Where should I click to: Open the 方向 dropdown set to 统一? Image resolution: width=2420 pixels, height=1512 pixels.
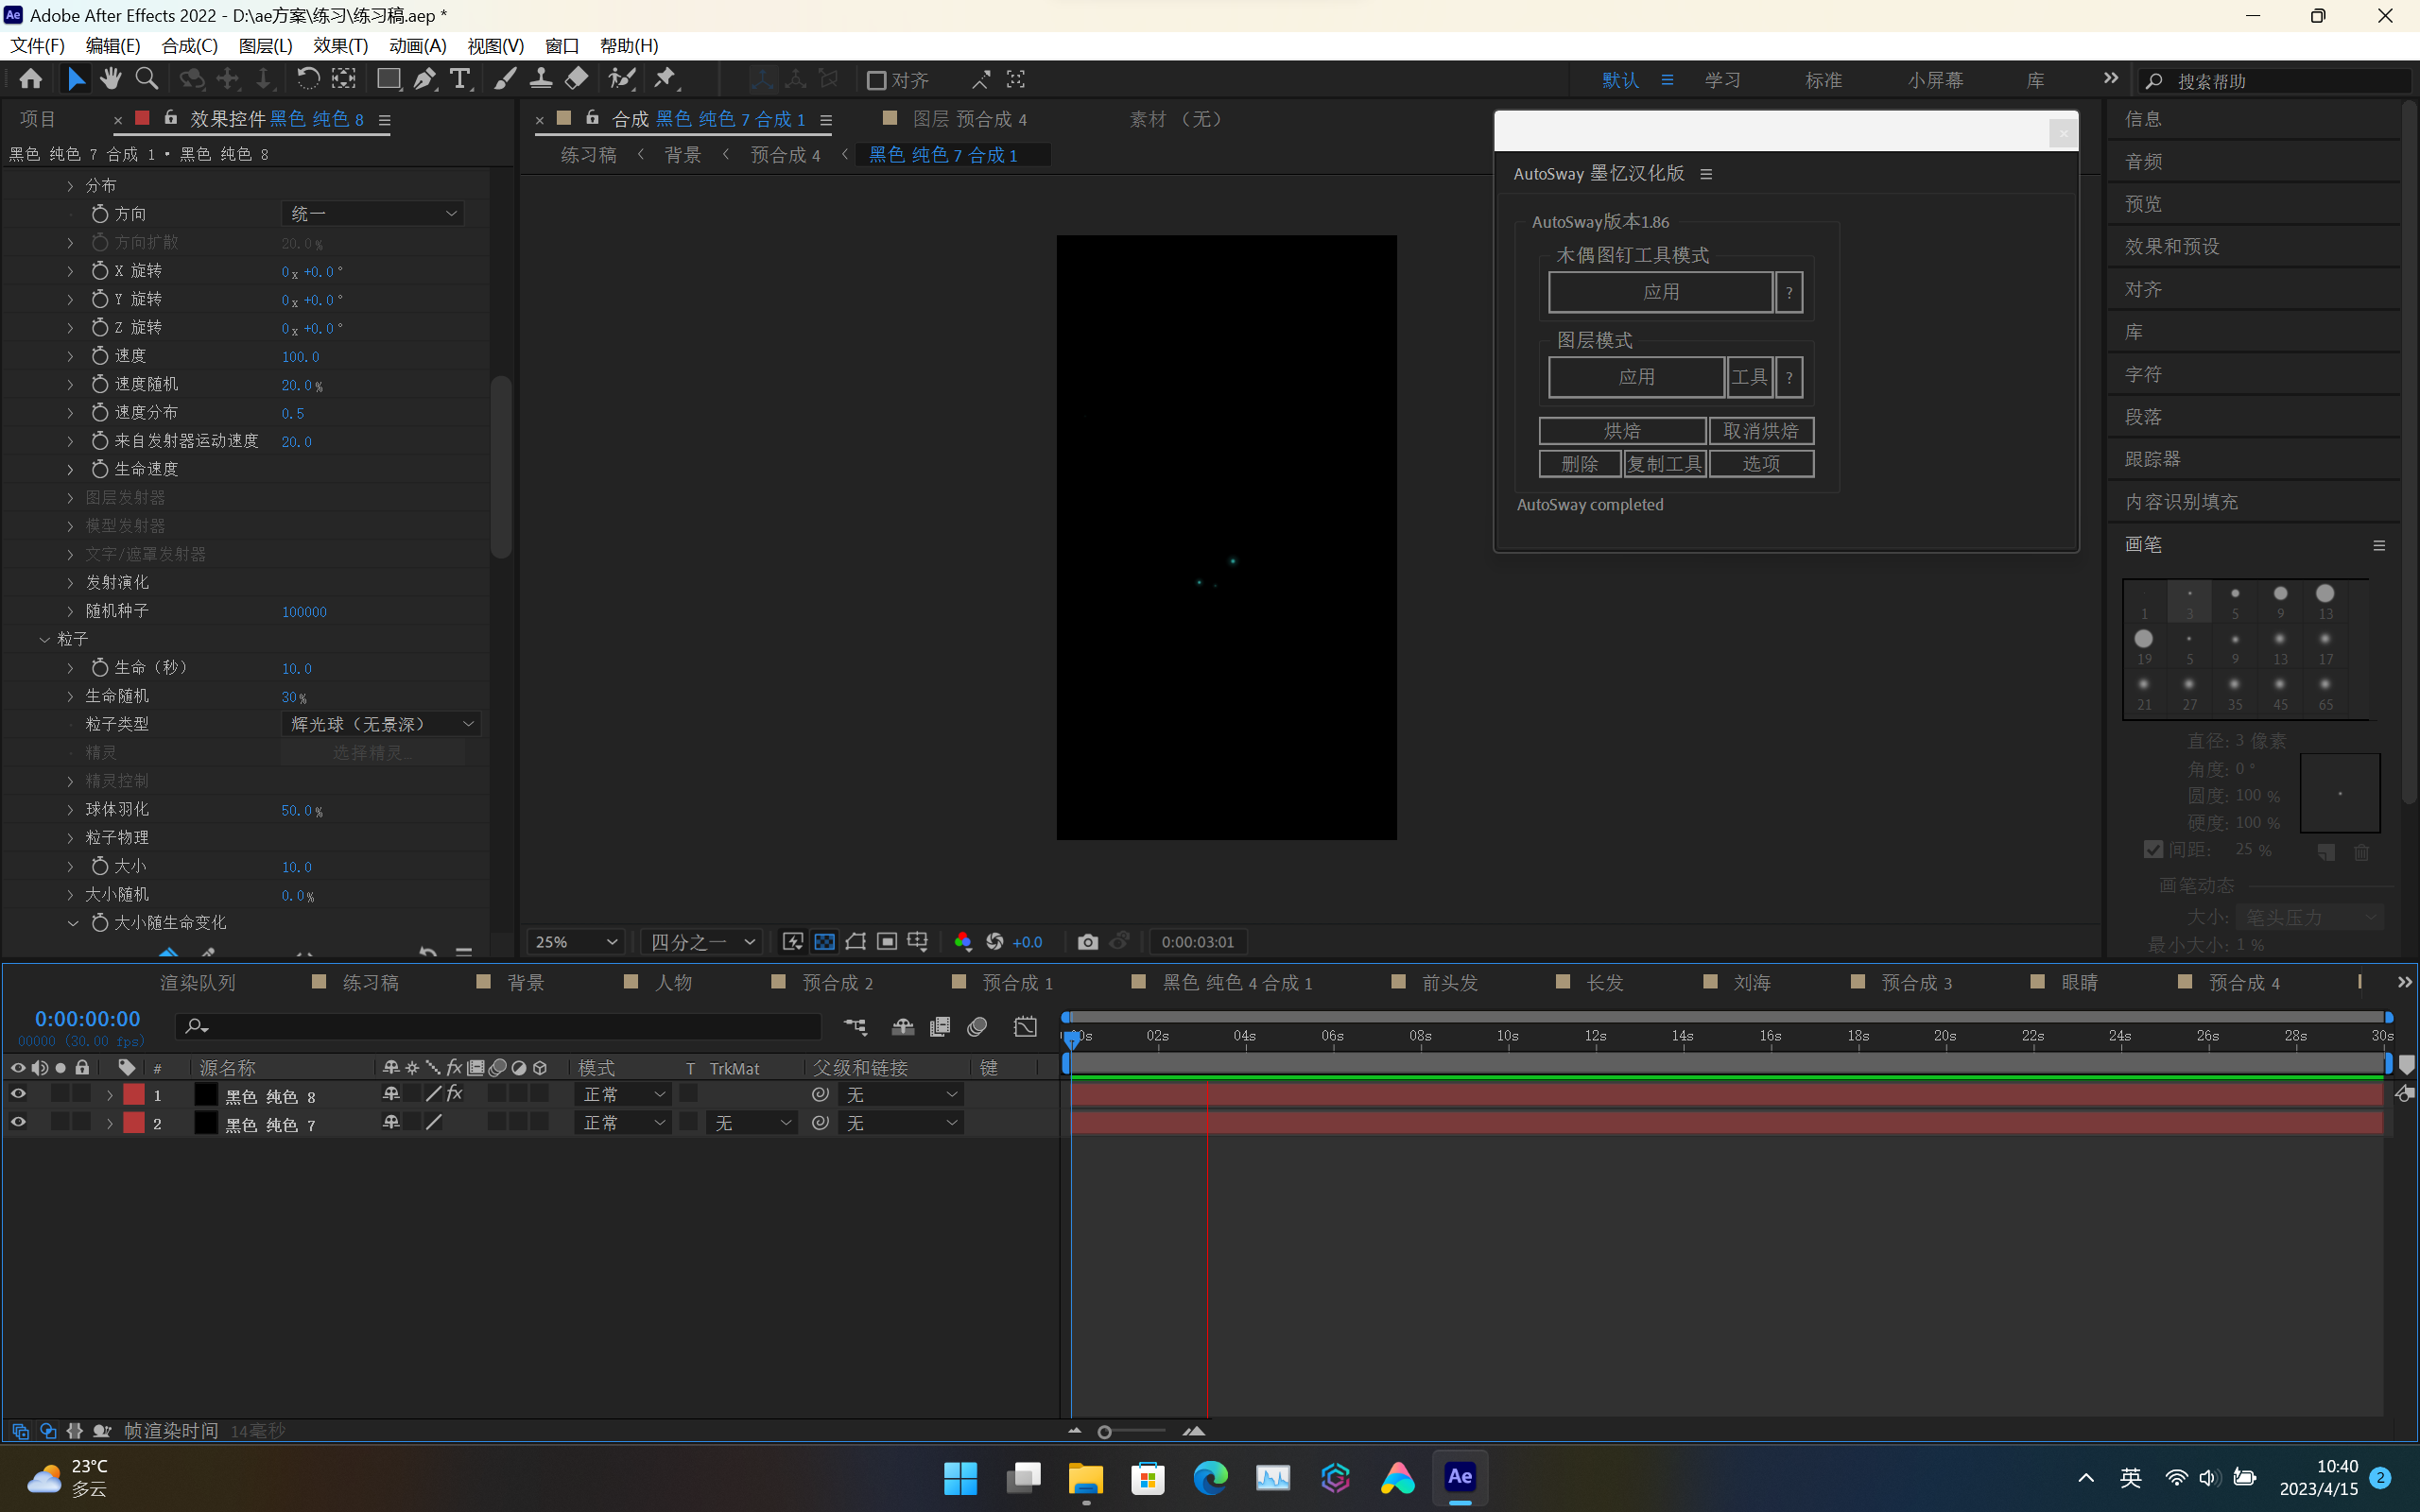pos(372,214)
